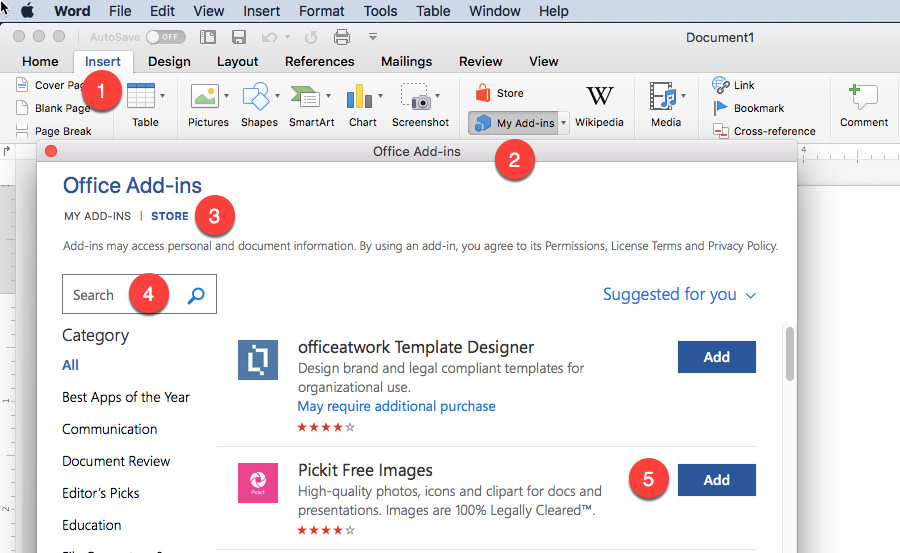This screenshot has height=553, width=900.
Task: Click the Undo arrow icon
Action: click(x=269, y=38)
